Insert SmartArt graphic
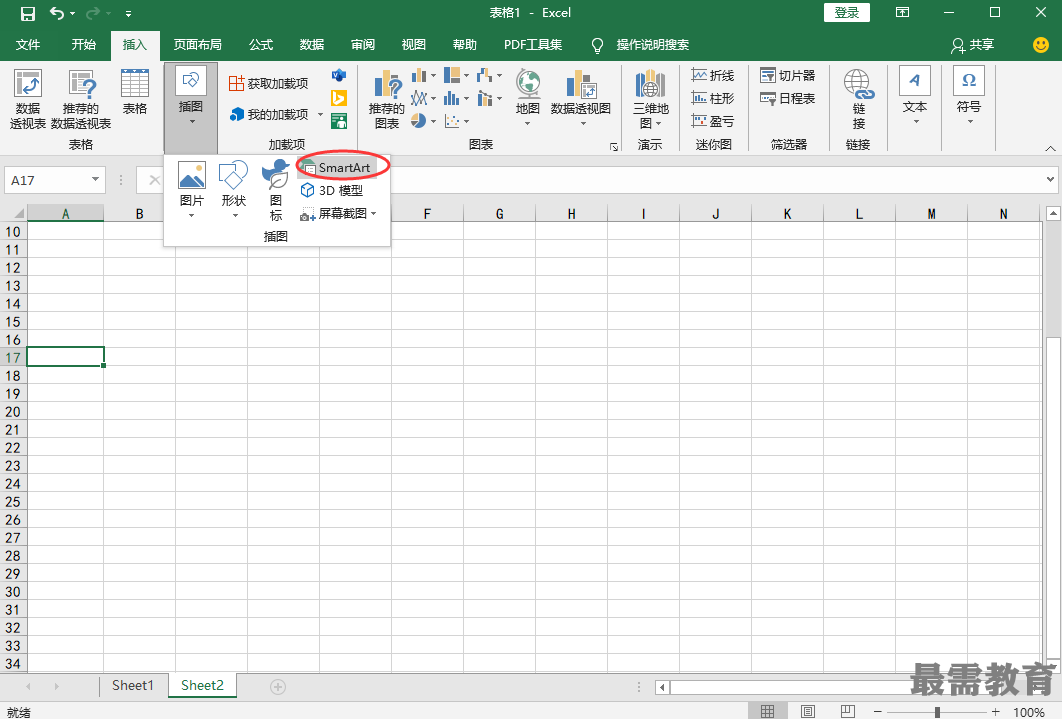Image resolution: width=1062 pixels, height=719 pixels. coord(337,167)
